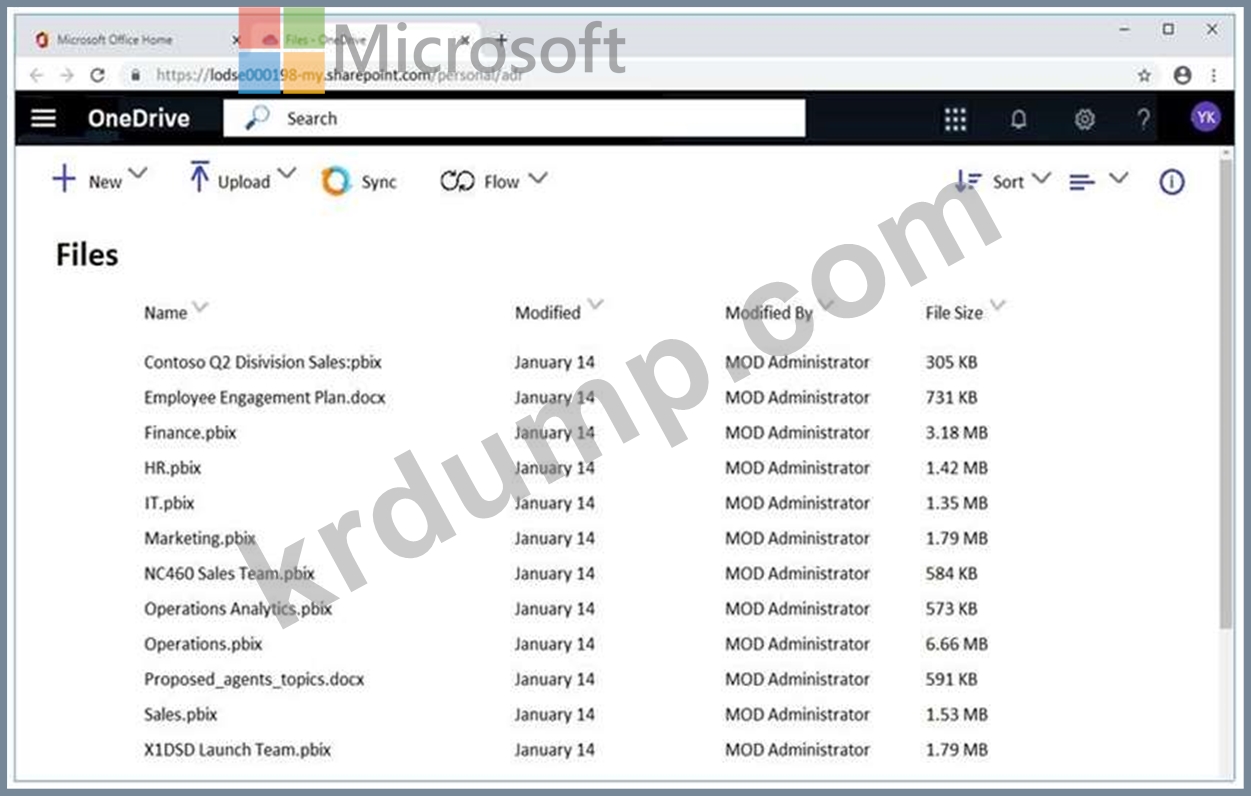Click the search magnifier icon
The height and width of the screenshot is (796, 1251).
257,118
